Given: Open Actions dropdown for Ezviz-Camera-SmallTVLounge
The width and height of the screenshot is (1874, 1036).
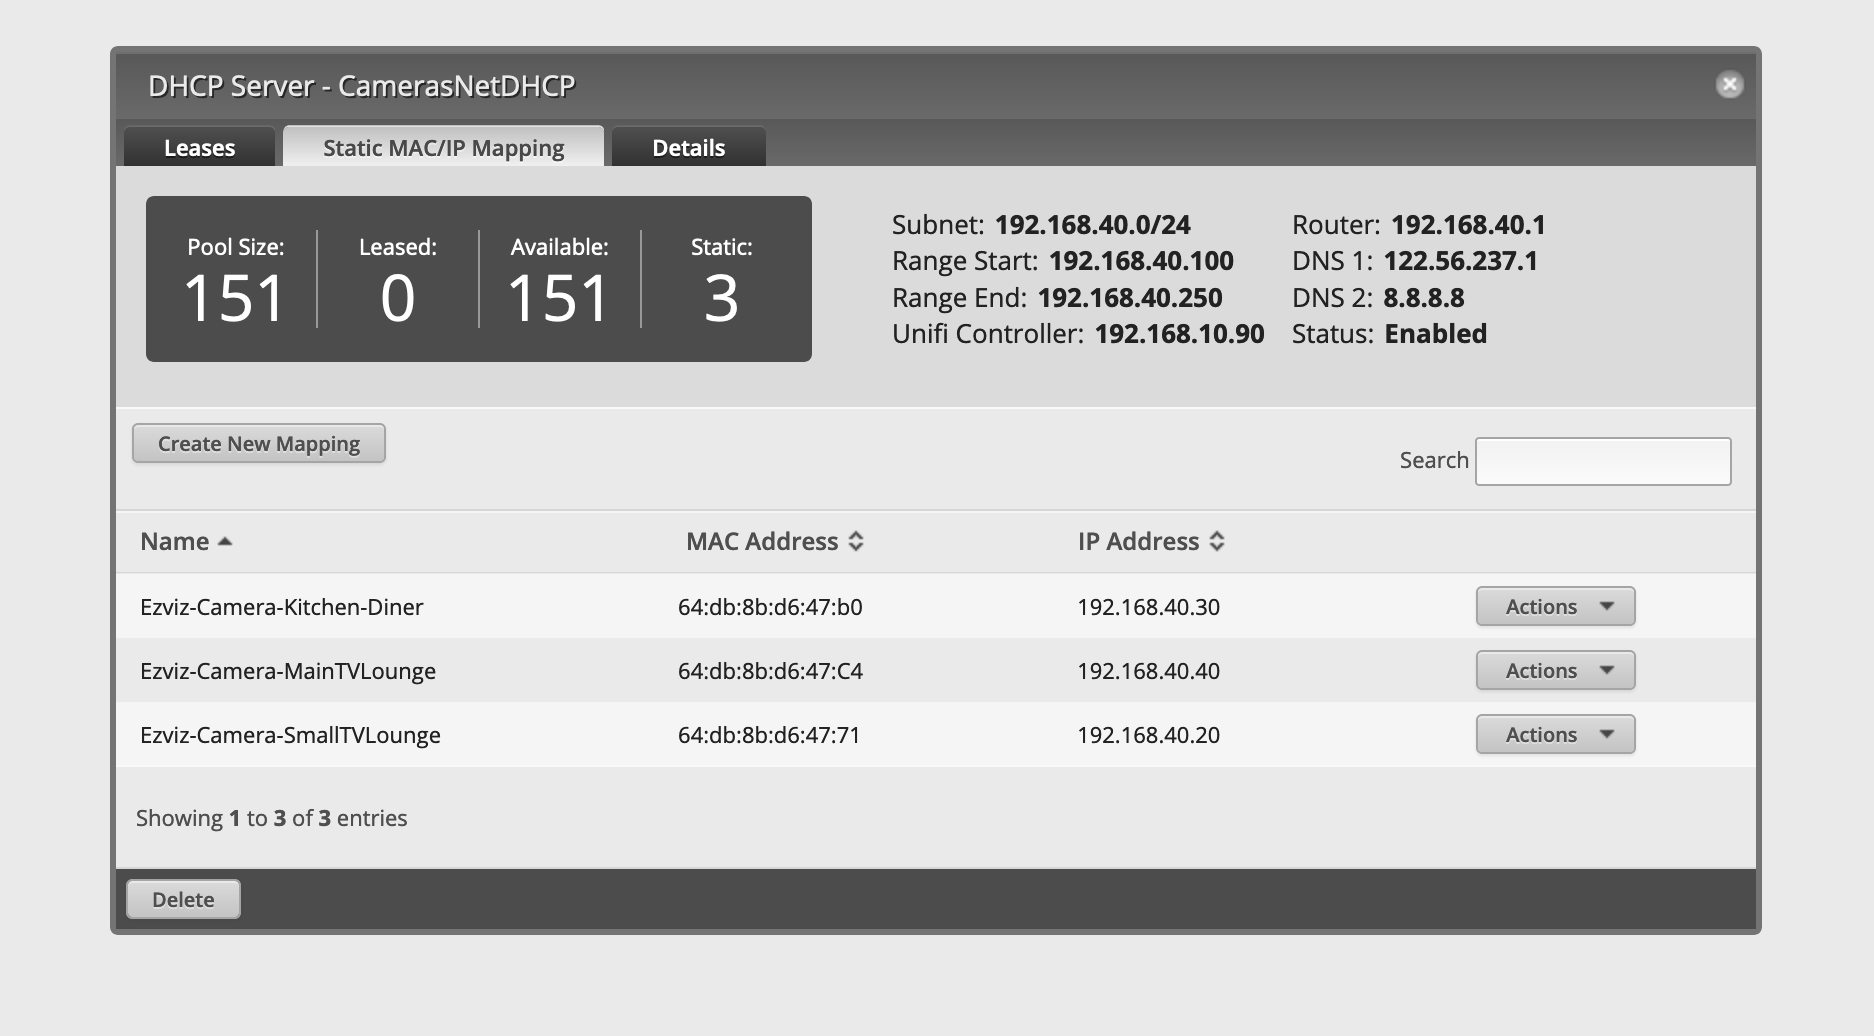Looking at the screenshot, I should tap(1555, 734).
